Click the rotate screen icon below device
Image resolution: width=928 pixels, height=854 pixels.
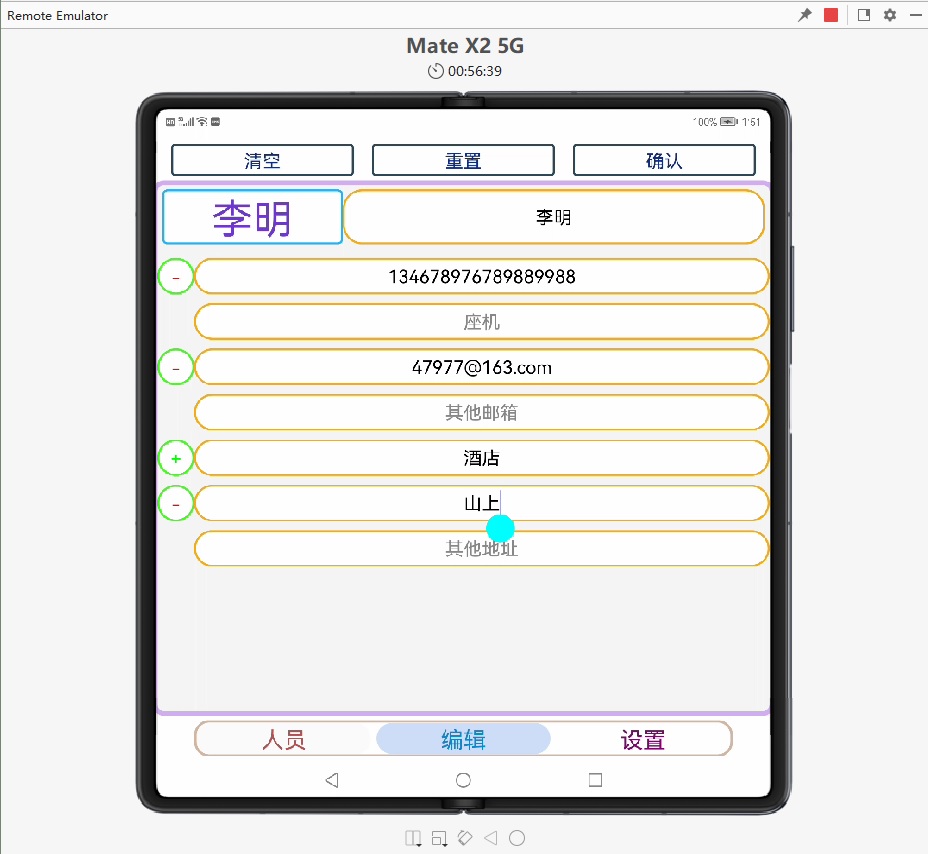465,838
